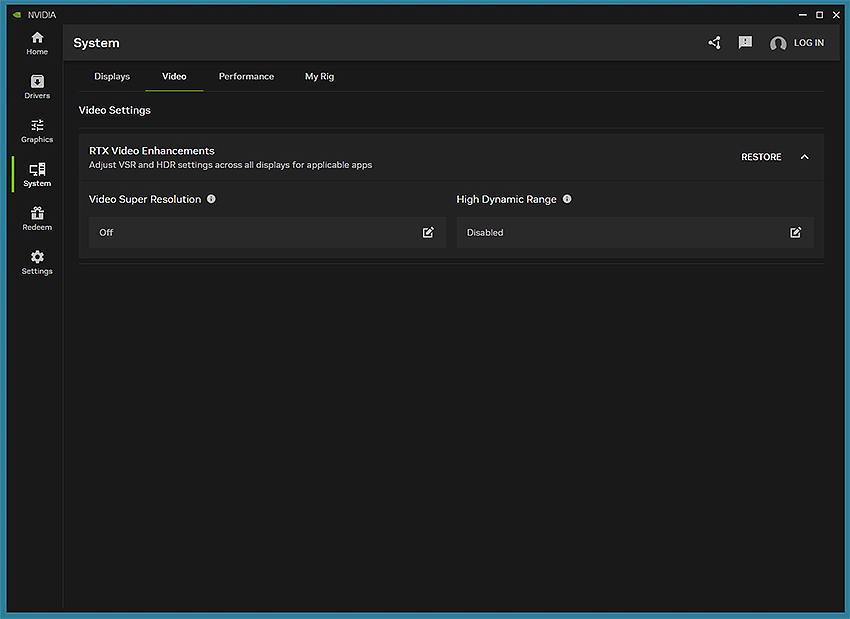Click the LOG IN button

(x=808, y=43)
